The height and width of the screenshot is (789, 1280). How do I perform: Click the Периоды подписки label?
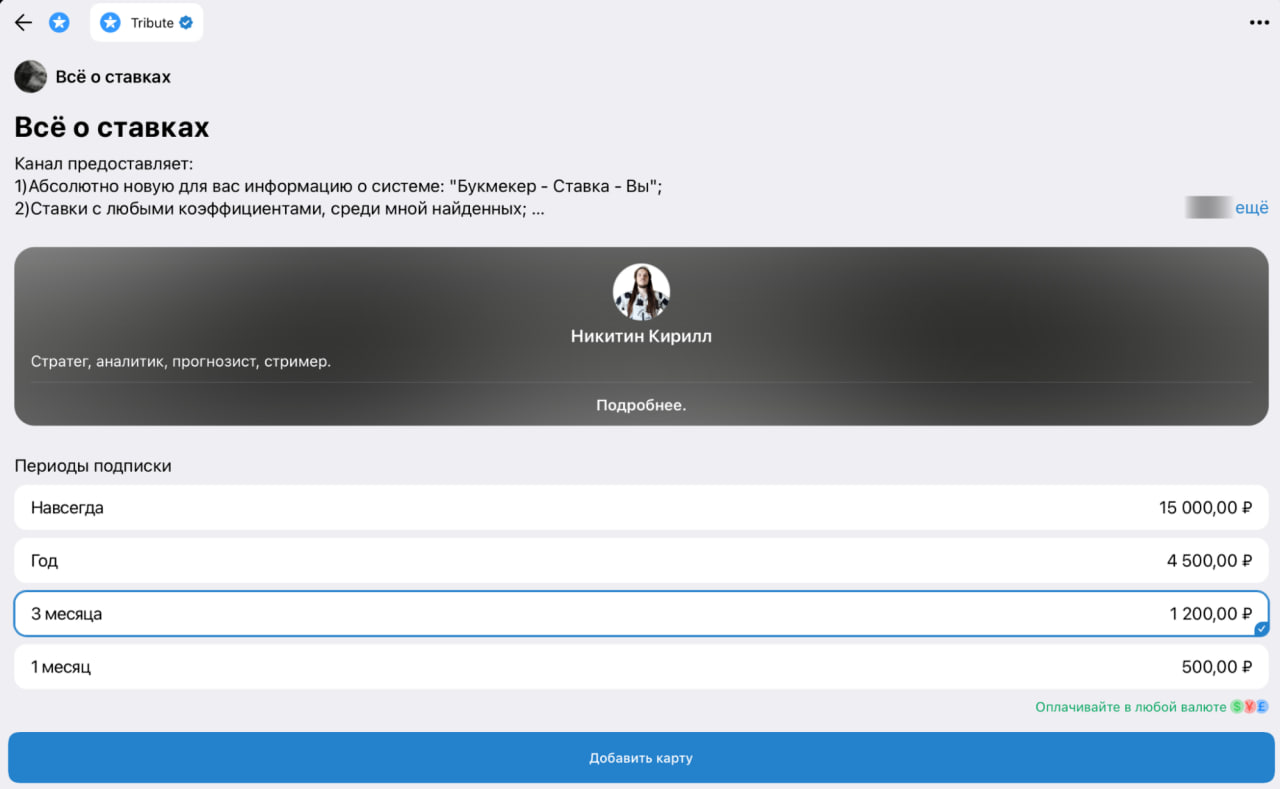pyautogui.click(x=93, y=466)
